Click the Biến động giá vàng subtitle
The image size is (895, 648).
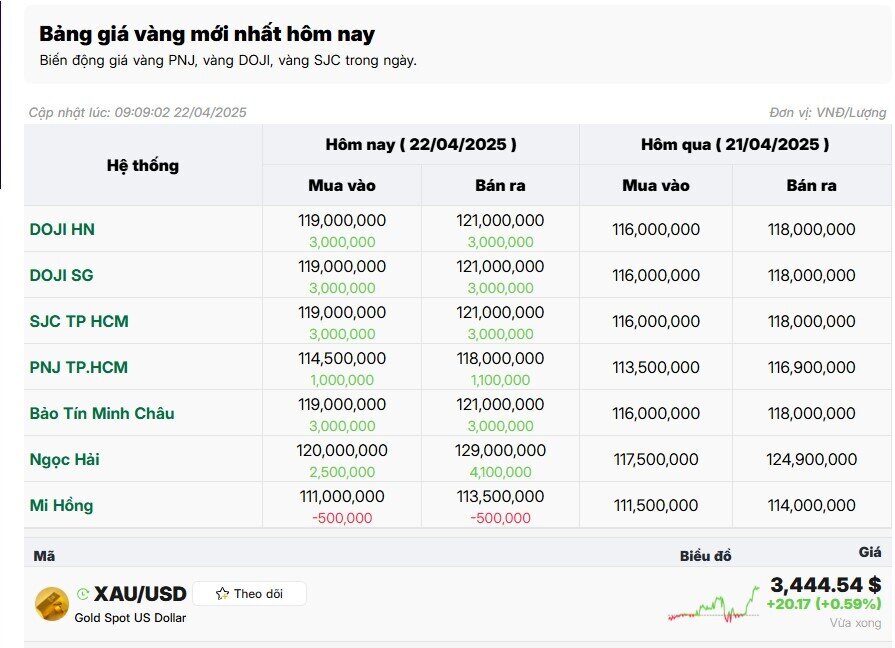tap(228, 61)
